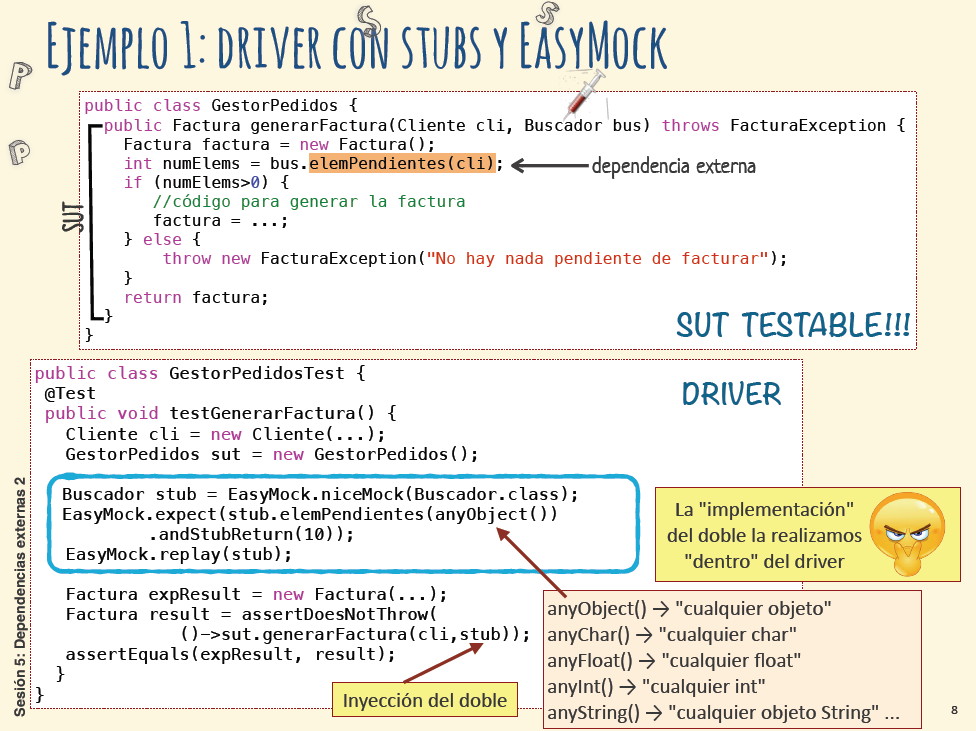Click the yellow 'implementación del doble' note
Viewport: 976px width, 731px height.
(760, 535)
